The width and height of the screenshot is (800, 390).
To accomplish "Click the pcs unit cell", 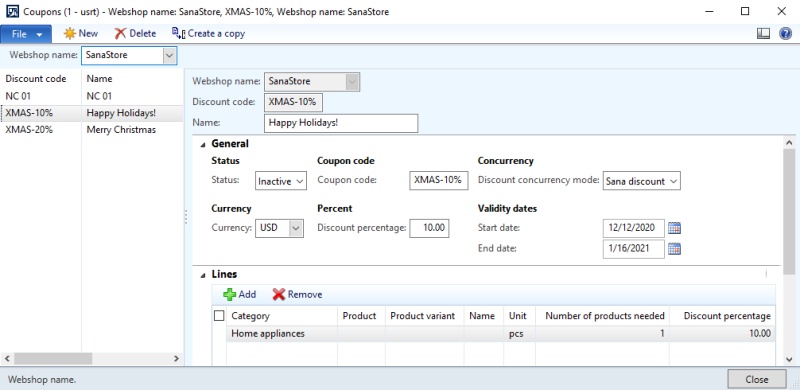I will [519, 334].
